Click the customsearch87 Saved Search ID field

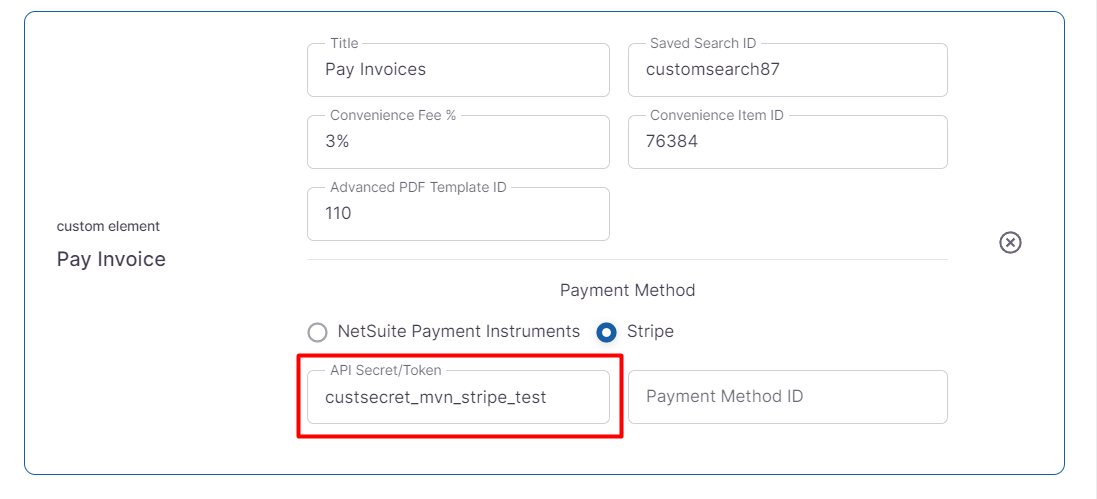(787, 70)
